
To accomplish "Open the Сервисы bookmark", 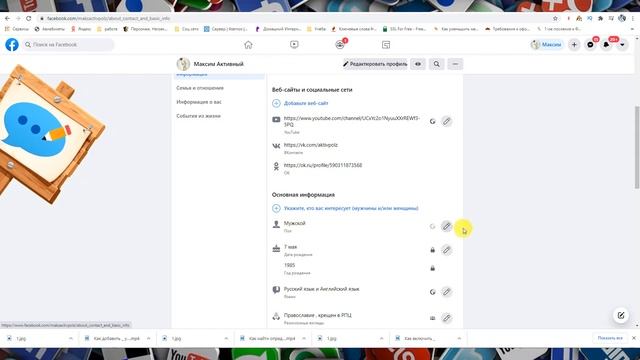I will pyautogui.click(x=17, y=29).
